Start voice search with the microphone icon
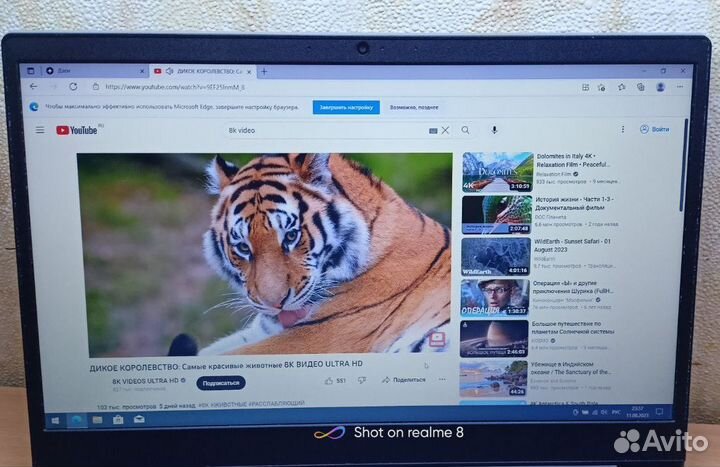Screen dimensions: 720x467 coord(494,130)
